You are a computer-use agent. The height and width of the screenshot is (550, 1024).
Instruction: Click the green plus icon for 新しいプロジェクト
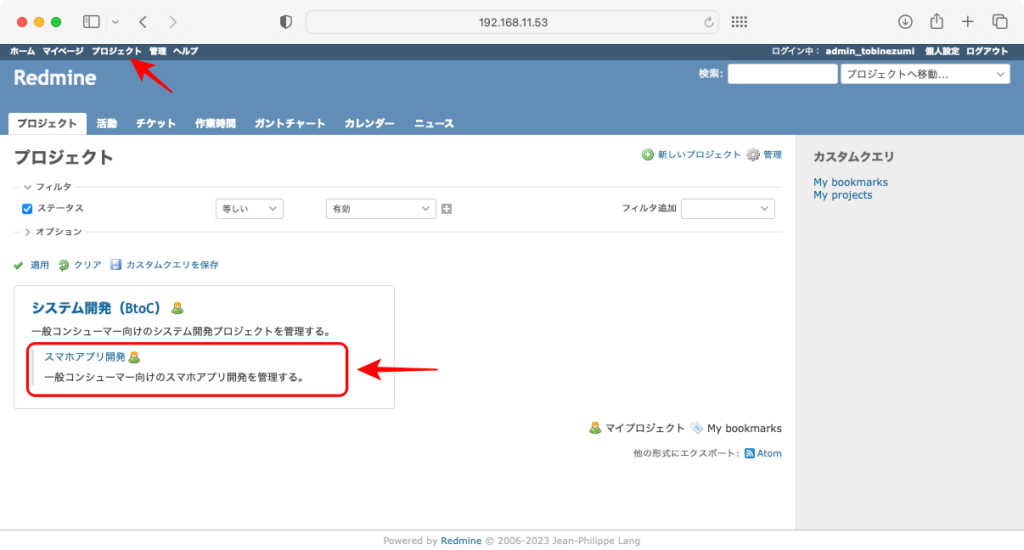click(647, 155)
